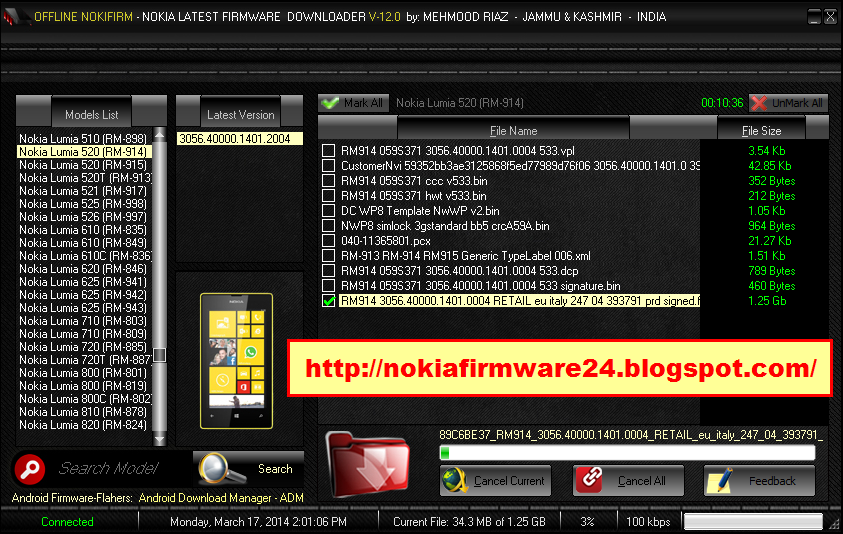The width and height of the screenshot is (843, 534).
Task: Click the status bar overall progress bar
Action: 753,521
